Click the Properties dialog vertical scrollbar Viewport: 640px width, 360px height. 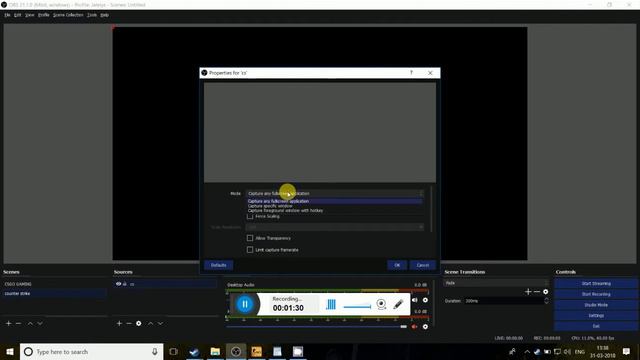coord(431,209)
